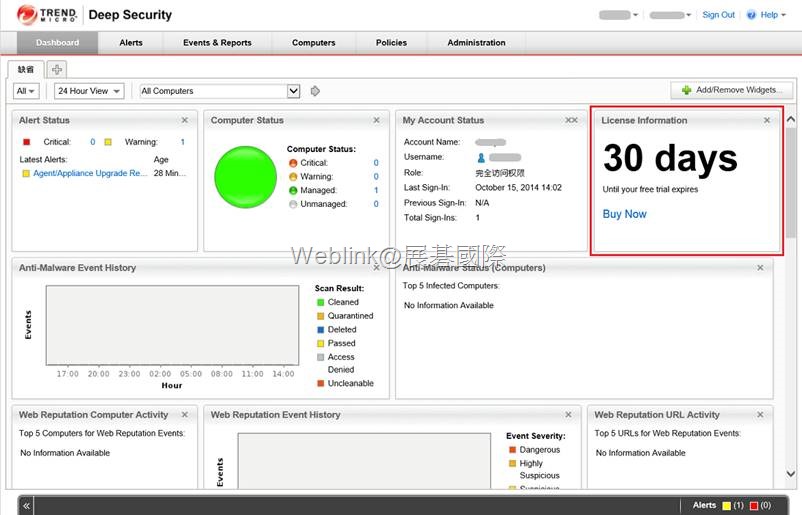Switch to the Computers tab

click(314, 42)
